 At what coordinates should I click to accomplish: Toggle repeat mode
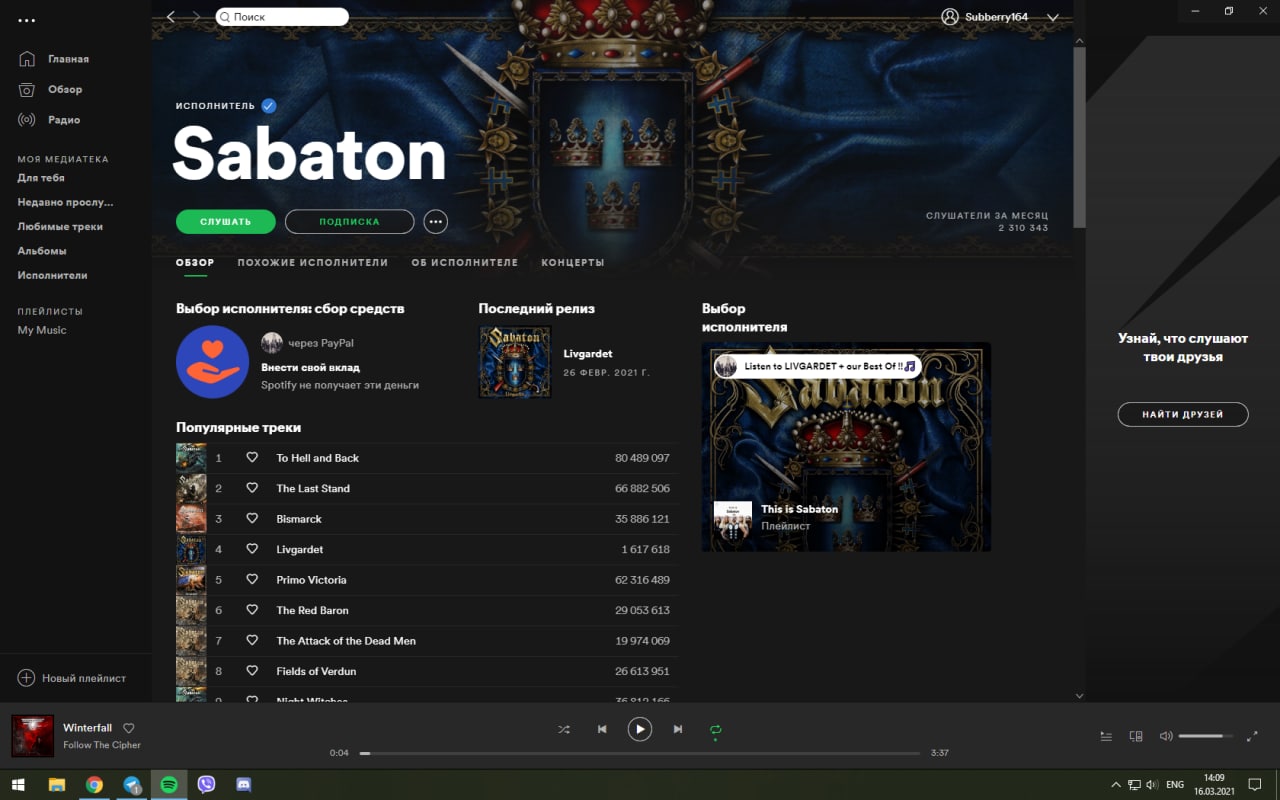click(x=716, y=730)
